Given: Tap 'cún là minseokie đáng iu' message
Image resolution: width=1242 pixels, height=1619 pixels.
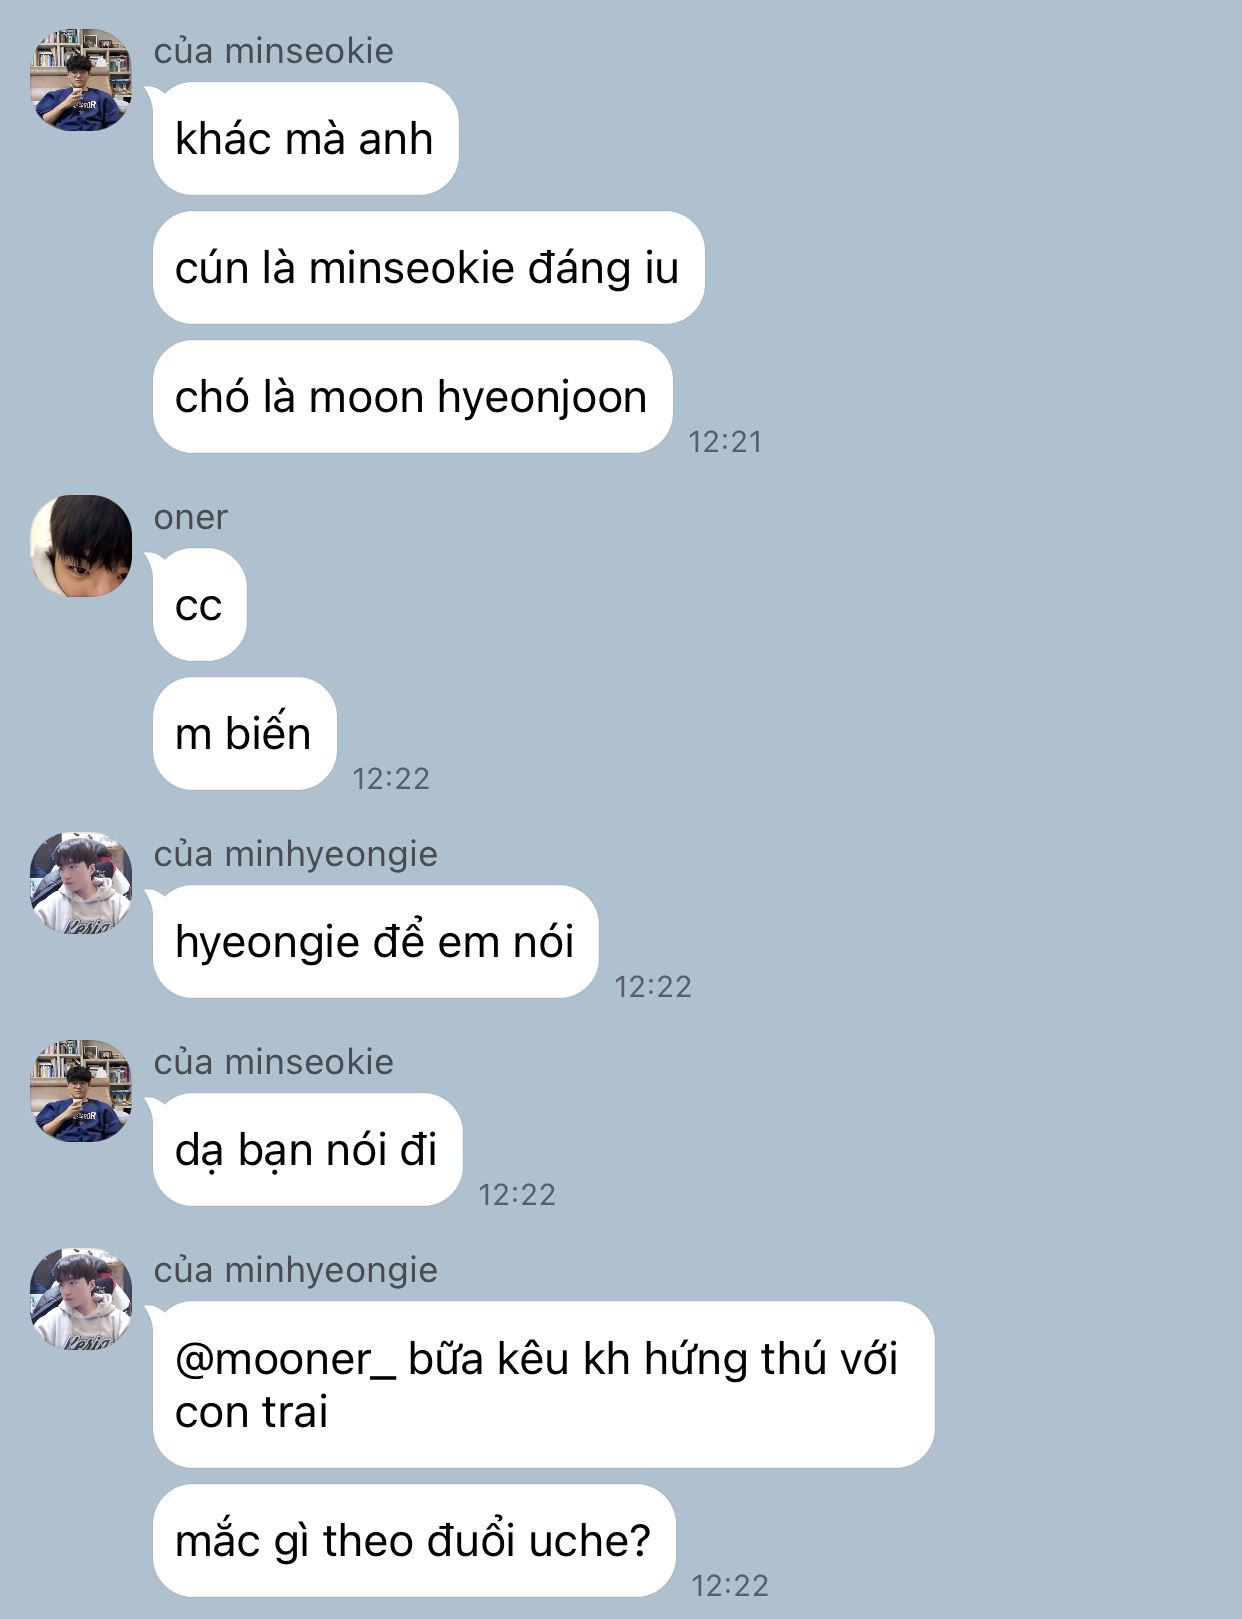Looking at the screenshot, I should [x=428, y=268].
